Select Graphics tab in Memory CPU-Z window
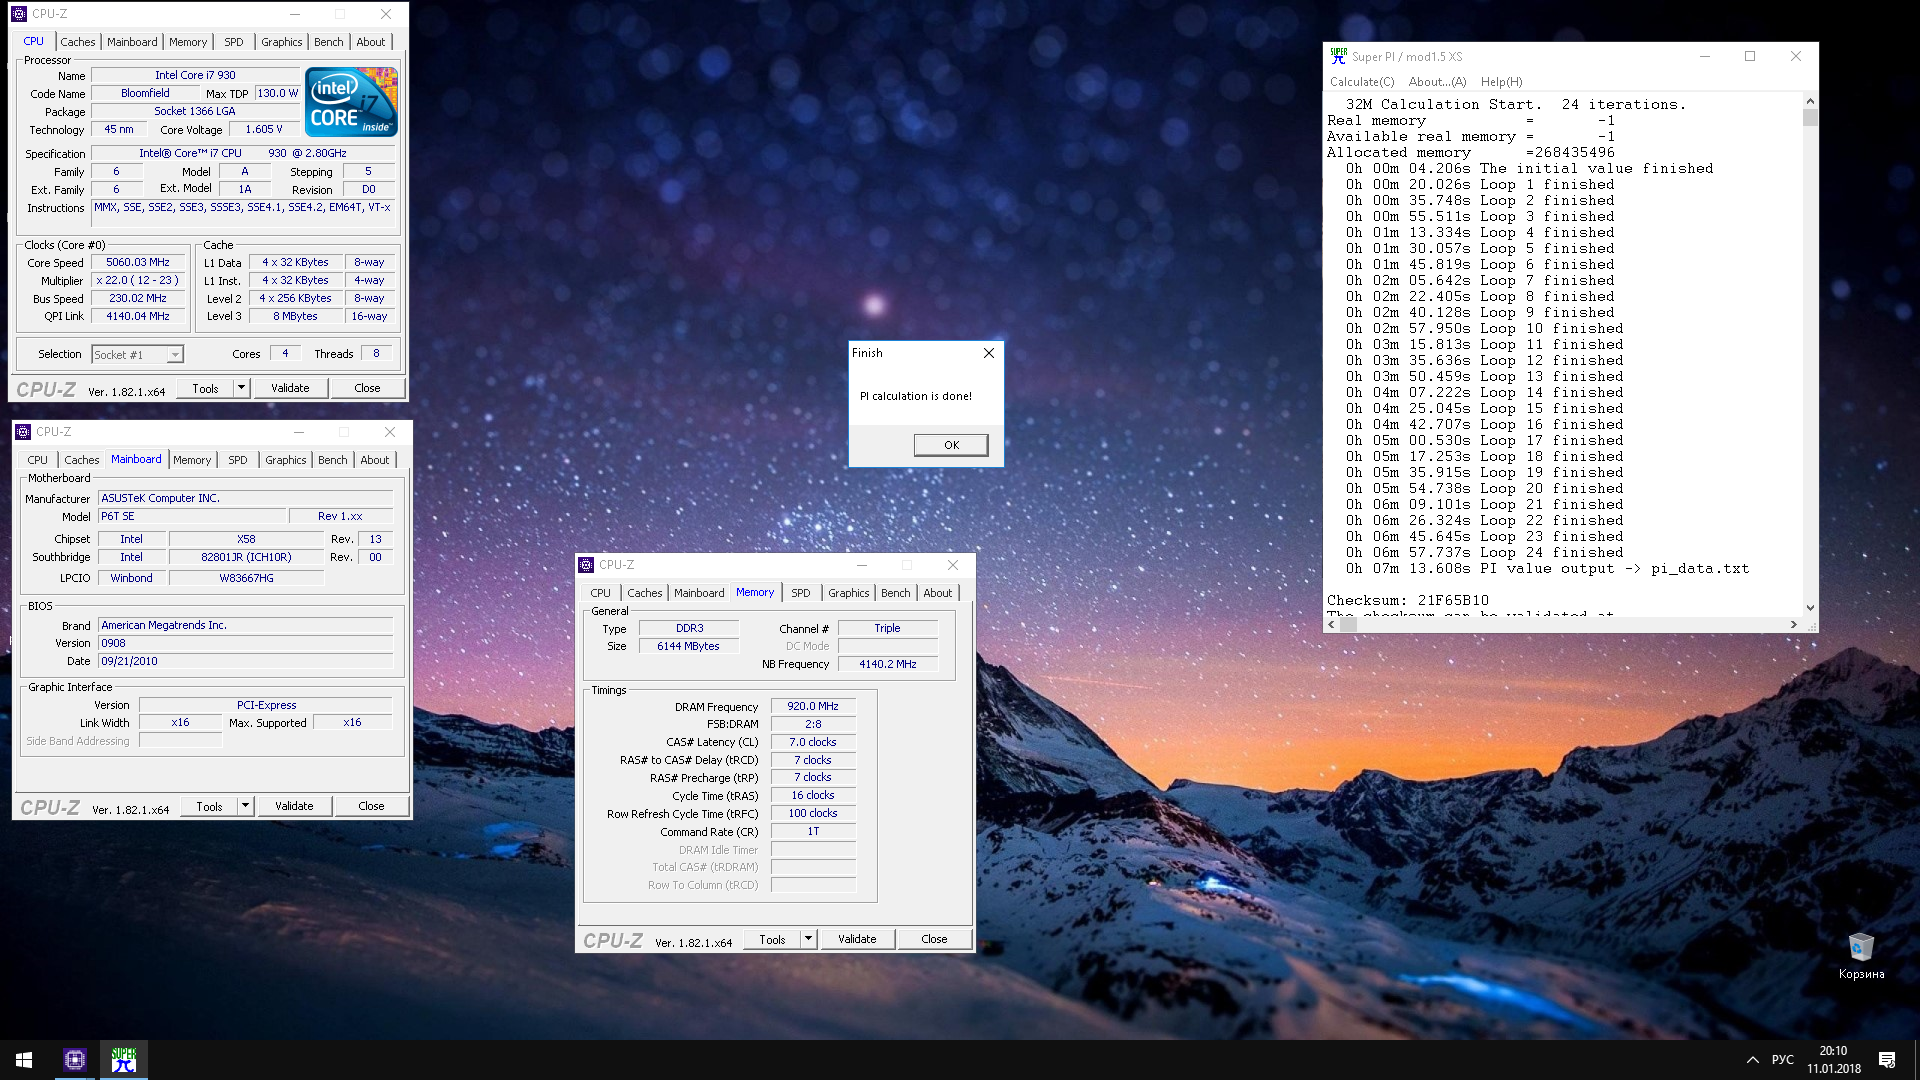The height and width of the screenshot is (1080, 1920). (848, 593)
